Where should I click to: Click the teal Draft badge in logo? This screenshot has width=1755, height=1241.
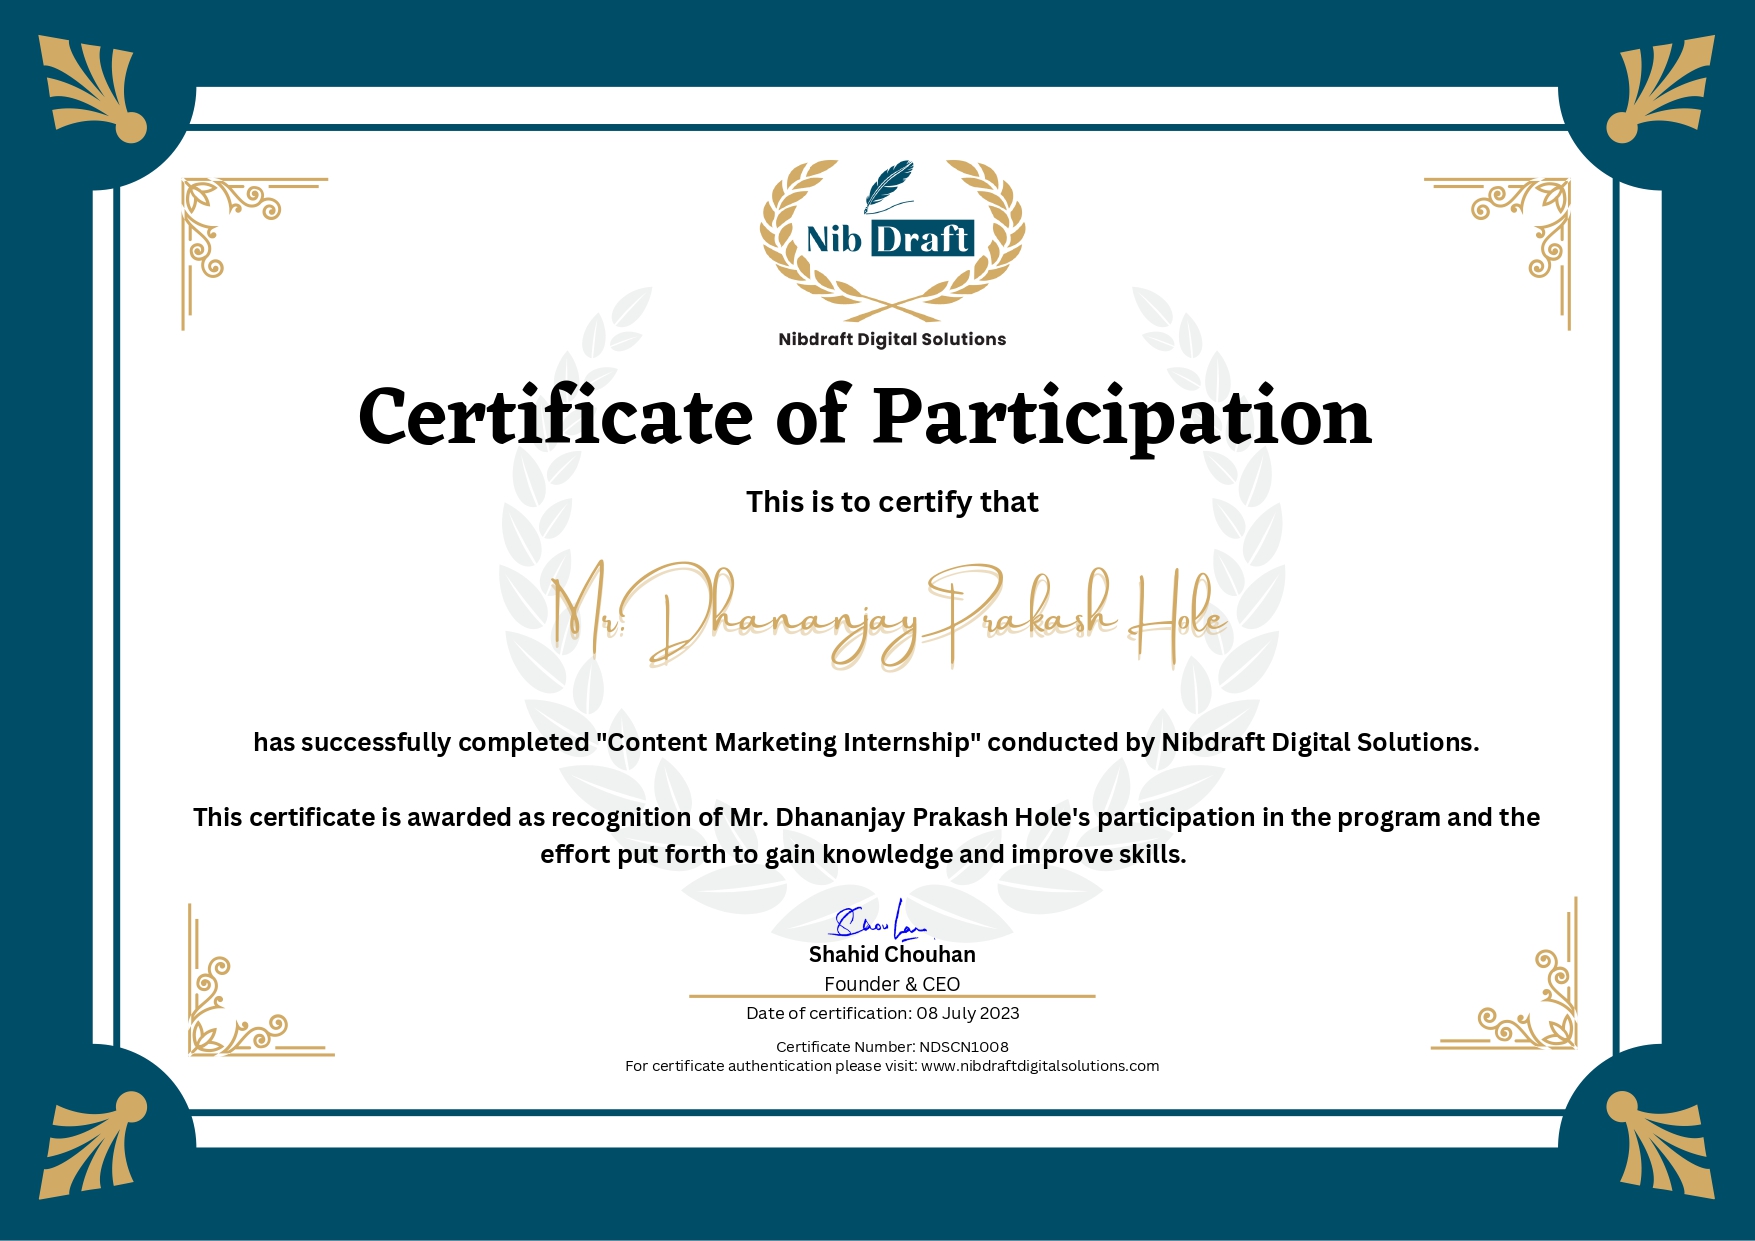click(921, 238)
